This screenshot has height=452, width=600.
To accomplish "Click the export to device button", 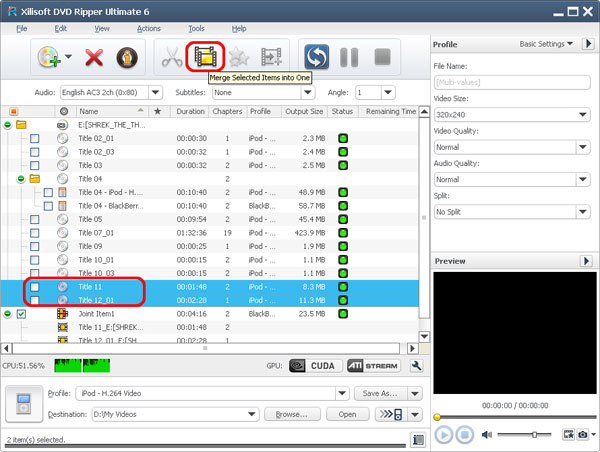I will coord(391,414).
